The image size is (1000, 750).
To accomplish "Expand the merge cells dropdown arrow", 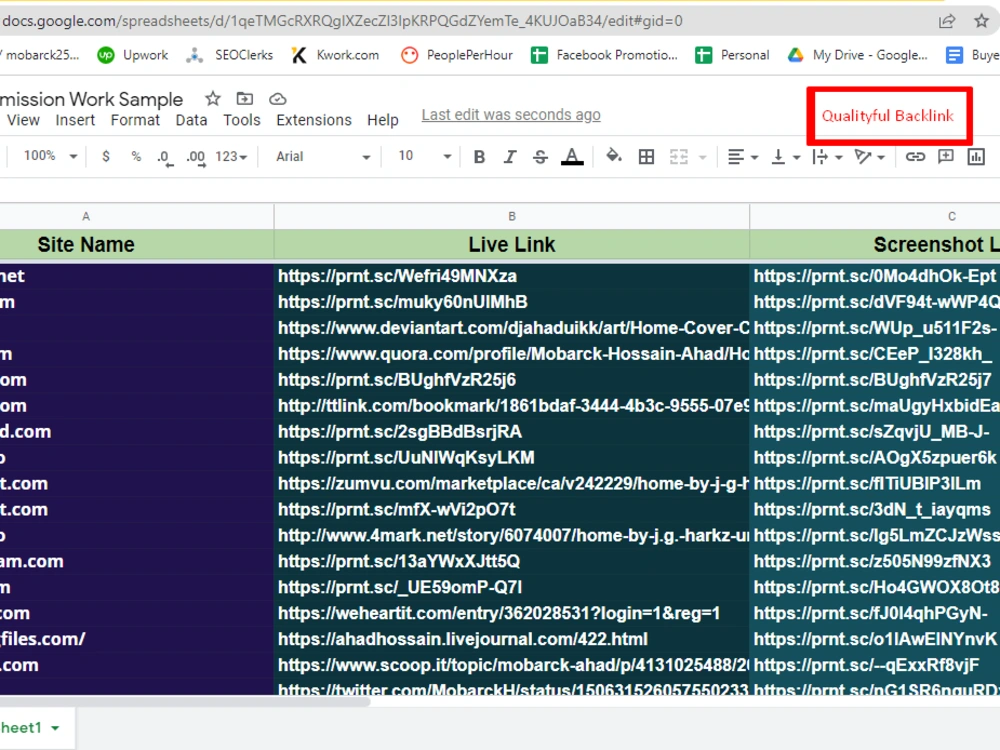I will 703,158.
